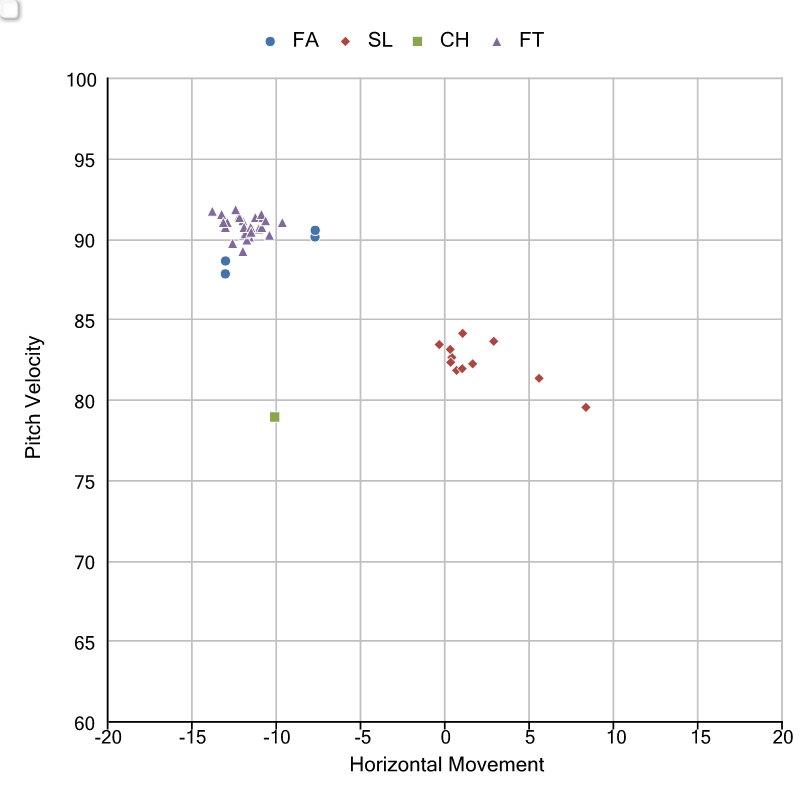Click the second-rightmost red diamond point

tap(539, 378)
